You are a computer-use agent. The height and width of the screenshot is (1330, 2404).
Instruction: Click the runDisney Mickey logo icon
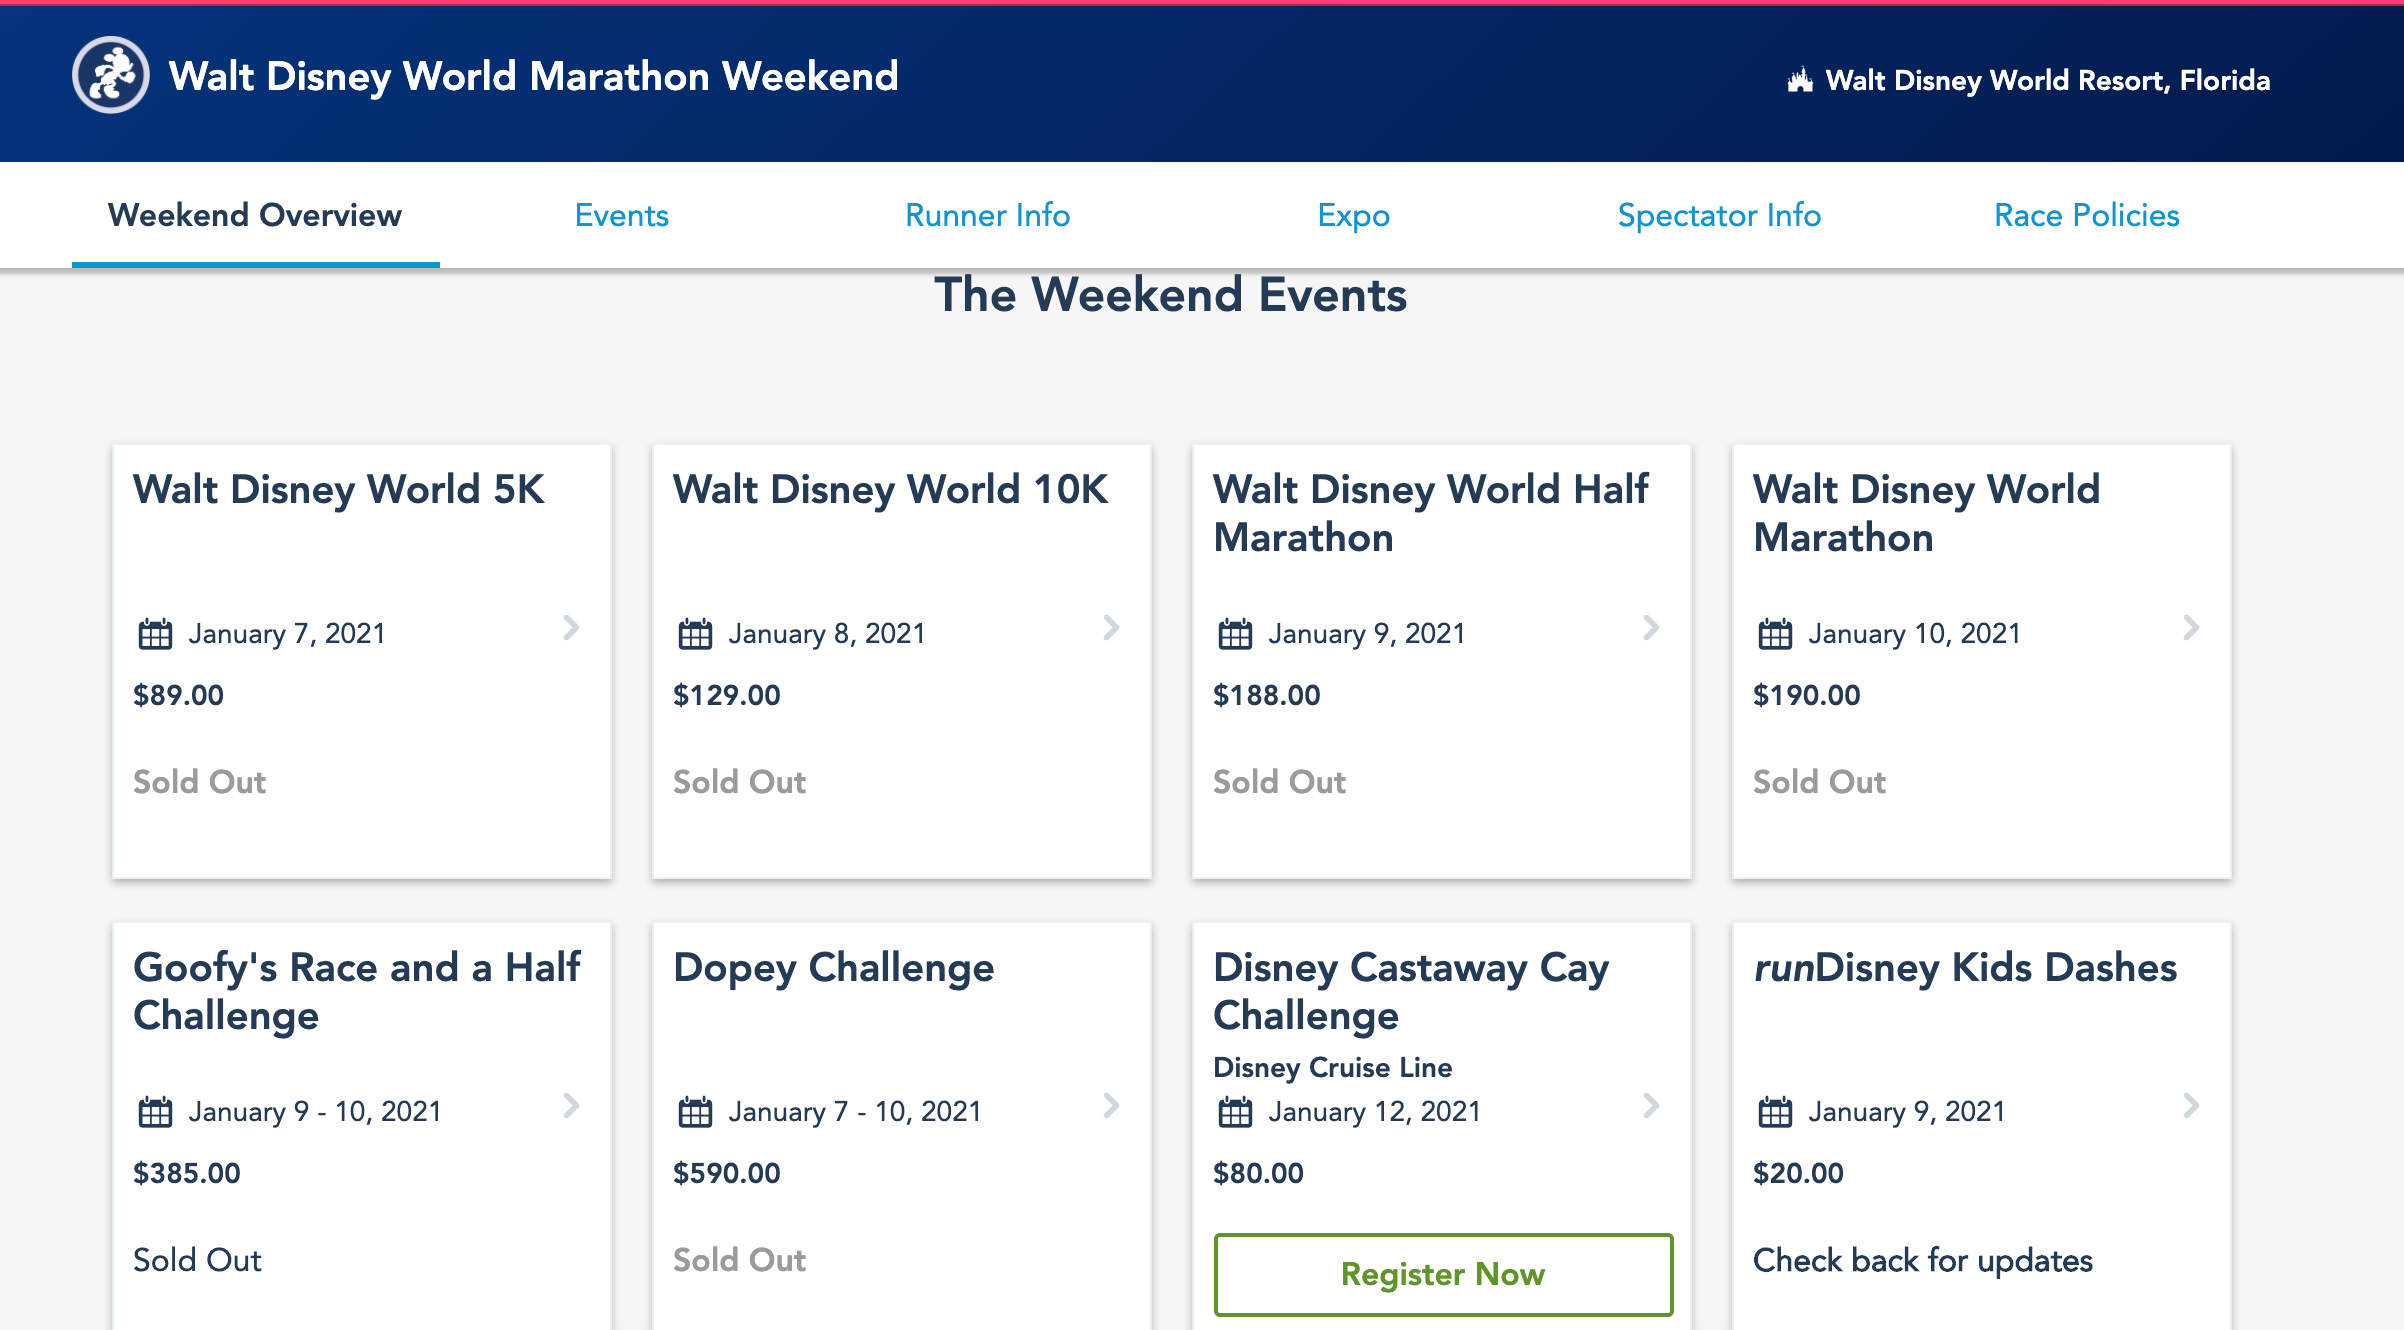coord(110,76)
